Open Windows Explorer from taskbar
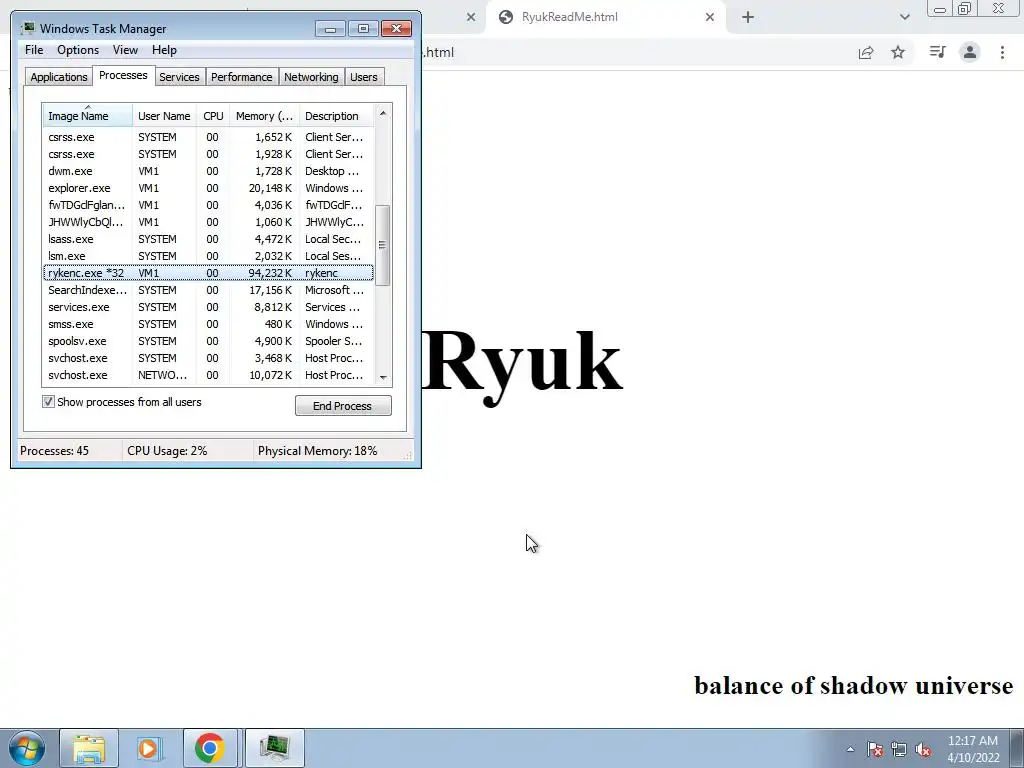Screen dimensions: 1024x768 (89, 748)
